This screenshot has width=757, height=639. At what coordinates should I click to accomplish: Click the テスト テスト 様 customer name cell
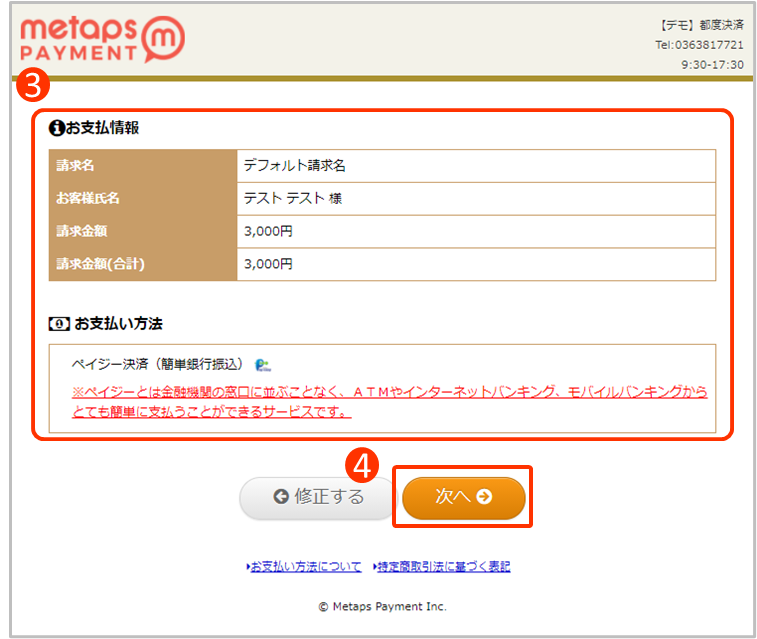(476, 199)
